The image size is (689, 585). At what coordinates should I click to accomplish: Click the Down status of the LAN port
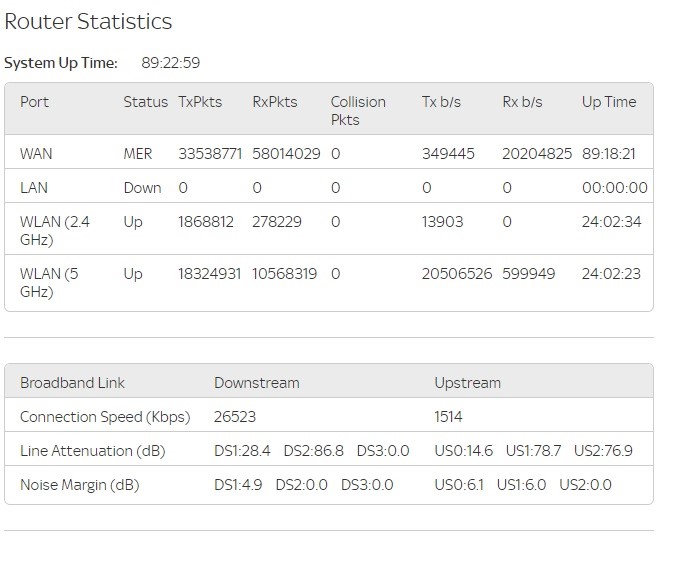coord(142,188)
